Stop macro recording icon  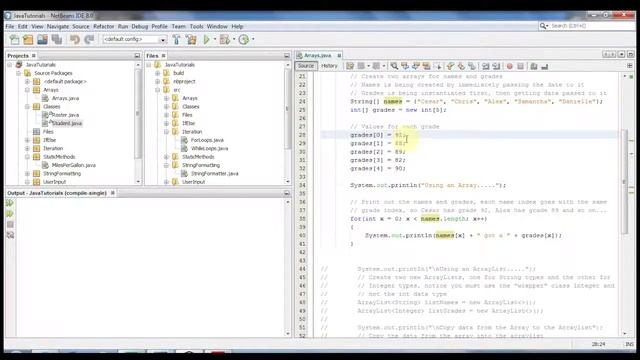[520, 66]
